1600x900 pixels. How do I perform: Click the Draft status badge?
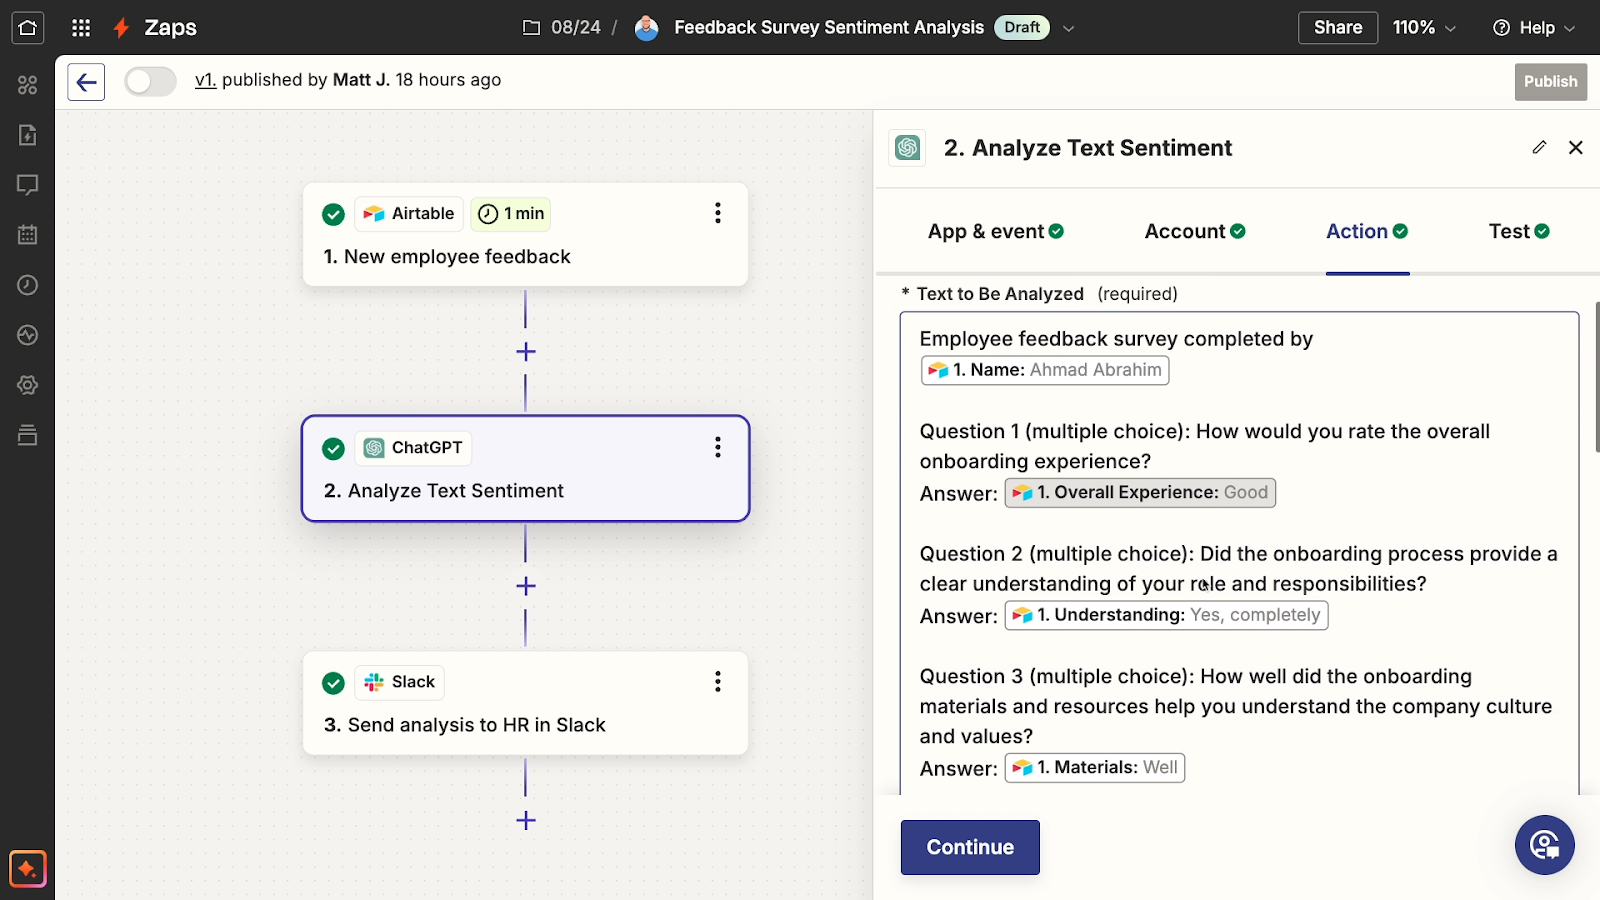(1022, 28)
